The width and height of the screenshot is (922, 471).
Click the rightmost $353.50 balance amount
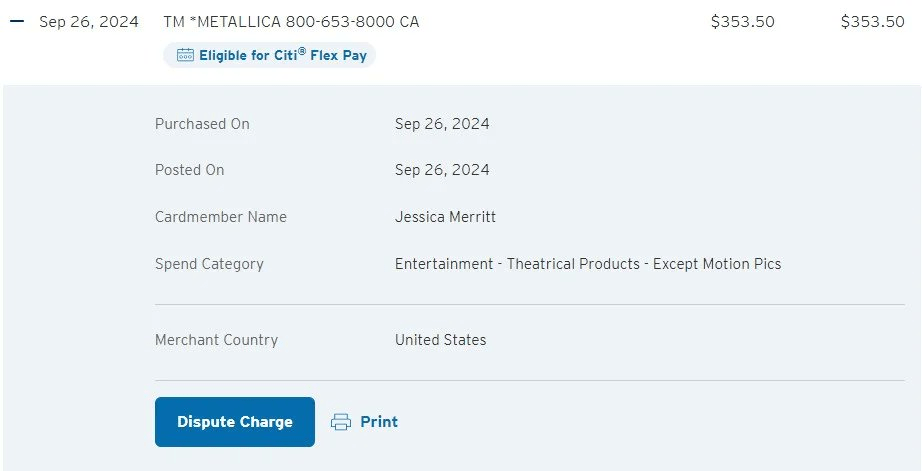pos(872,22)
